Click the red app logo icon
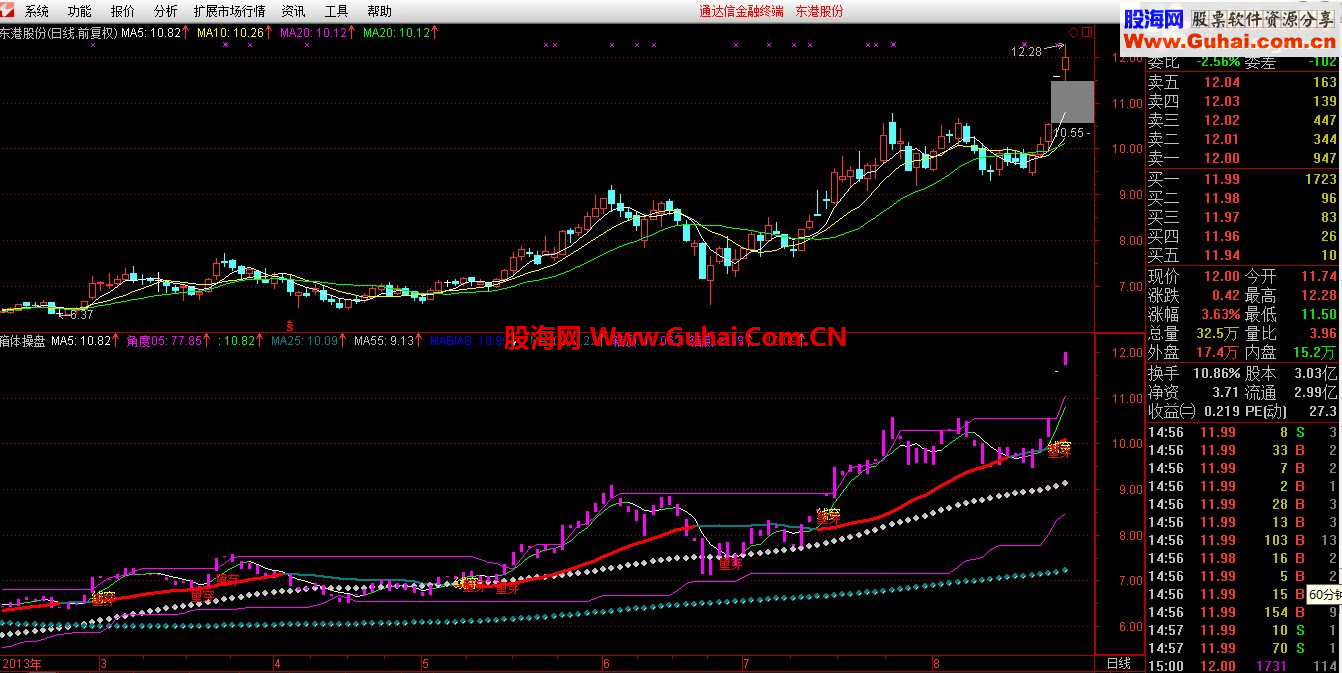Image resolution: width=1342 pixels, height=673 pixels. point(10,11)
